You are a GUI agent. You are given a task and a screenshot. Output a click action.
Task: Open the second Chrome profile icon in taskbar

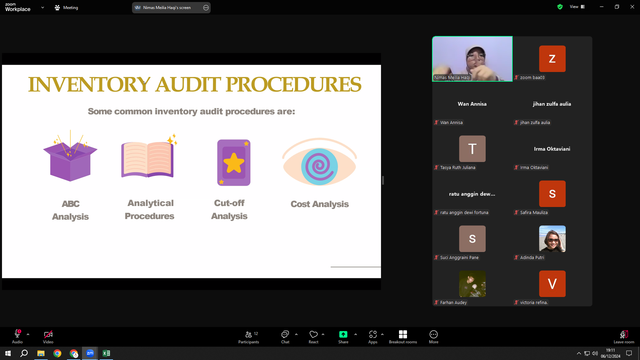pyautogui.click(x=73, y=353)
